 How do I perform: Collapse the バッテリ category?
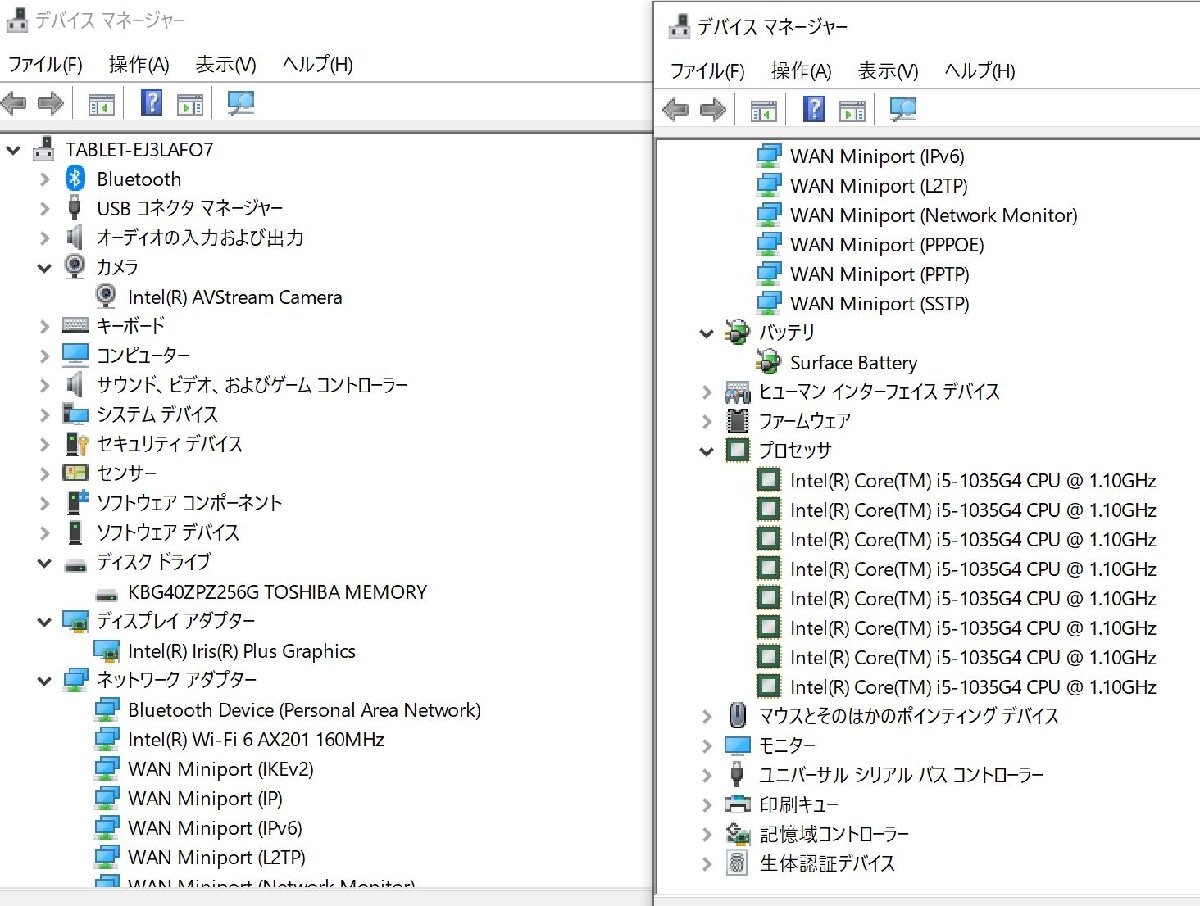707,333
